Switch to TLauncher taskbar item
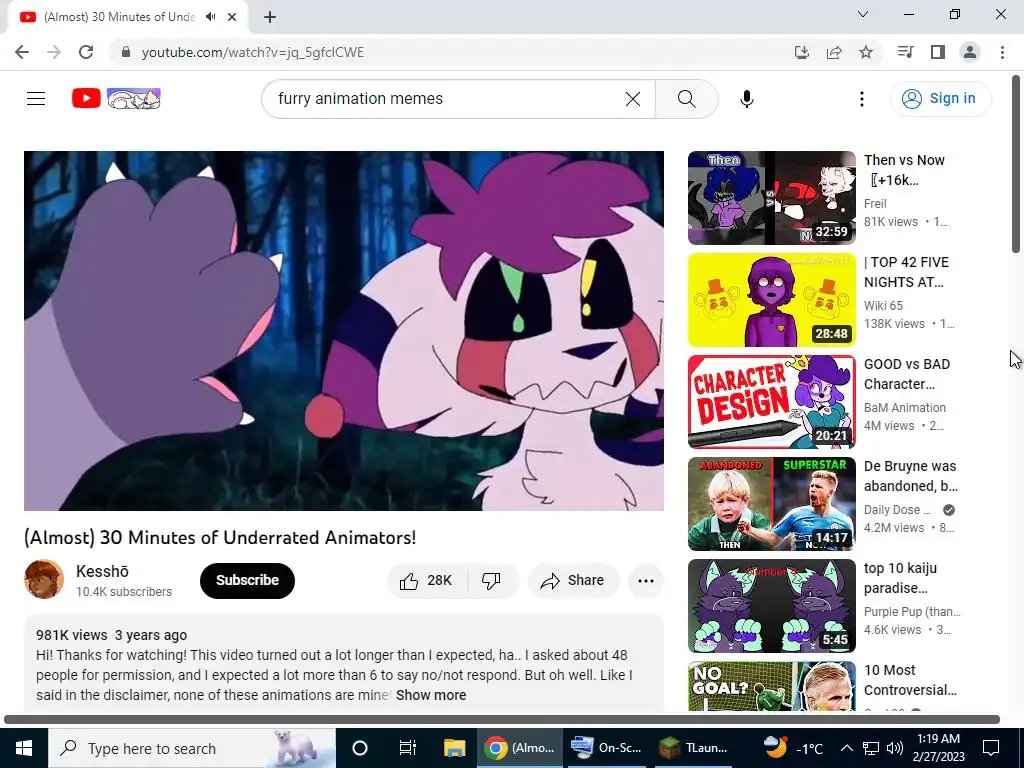The image size is (1024, 768). [x=692, y=748]
